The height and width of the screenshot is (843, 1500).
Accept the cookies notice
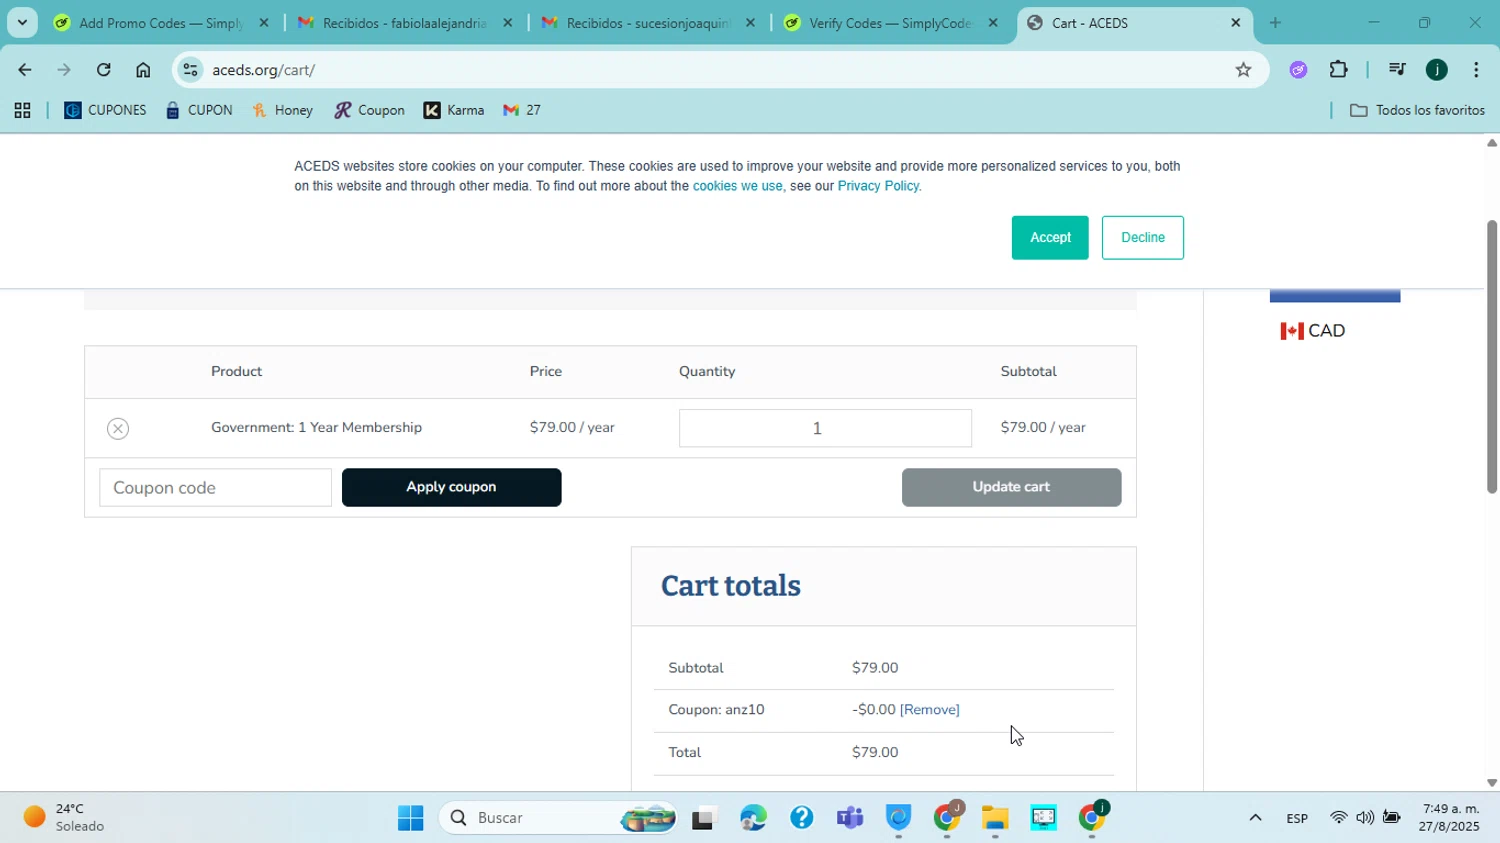[1050, 238]
